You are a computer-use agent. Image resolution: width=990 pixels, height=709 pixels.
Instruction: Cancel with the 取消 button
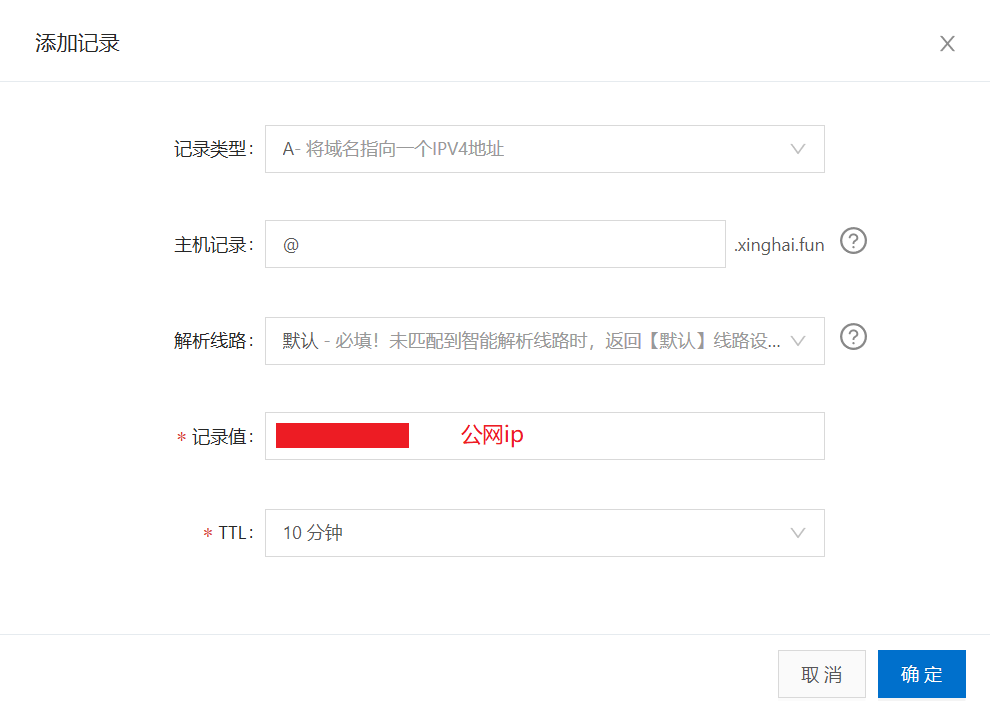coord(821,674)
